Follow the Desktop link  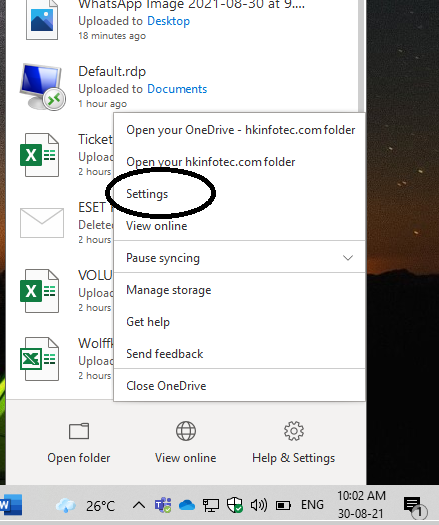[168, 21]
